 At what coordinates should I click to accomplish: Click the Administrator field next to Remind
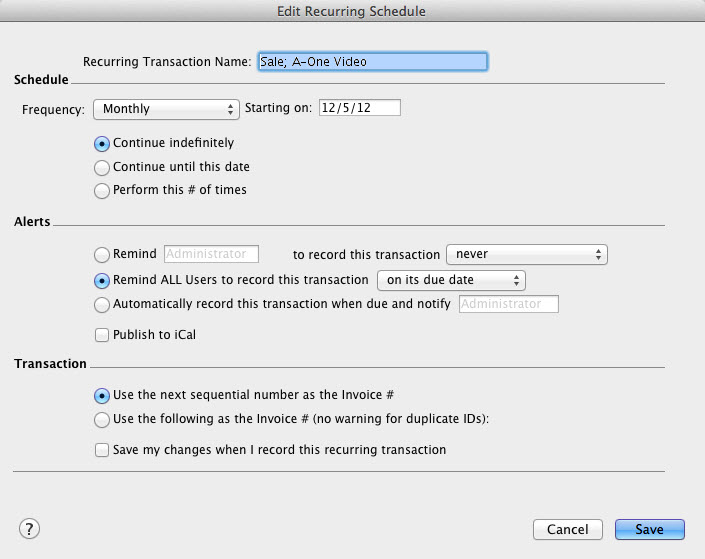[x=211, y=255]
